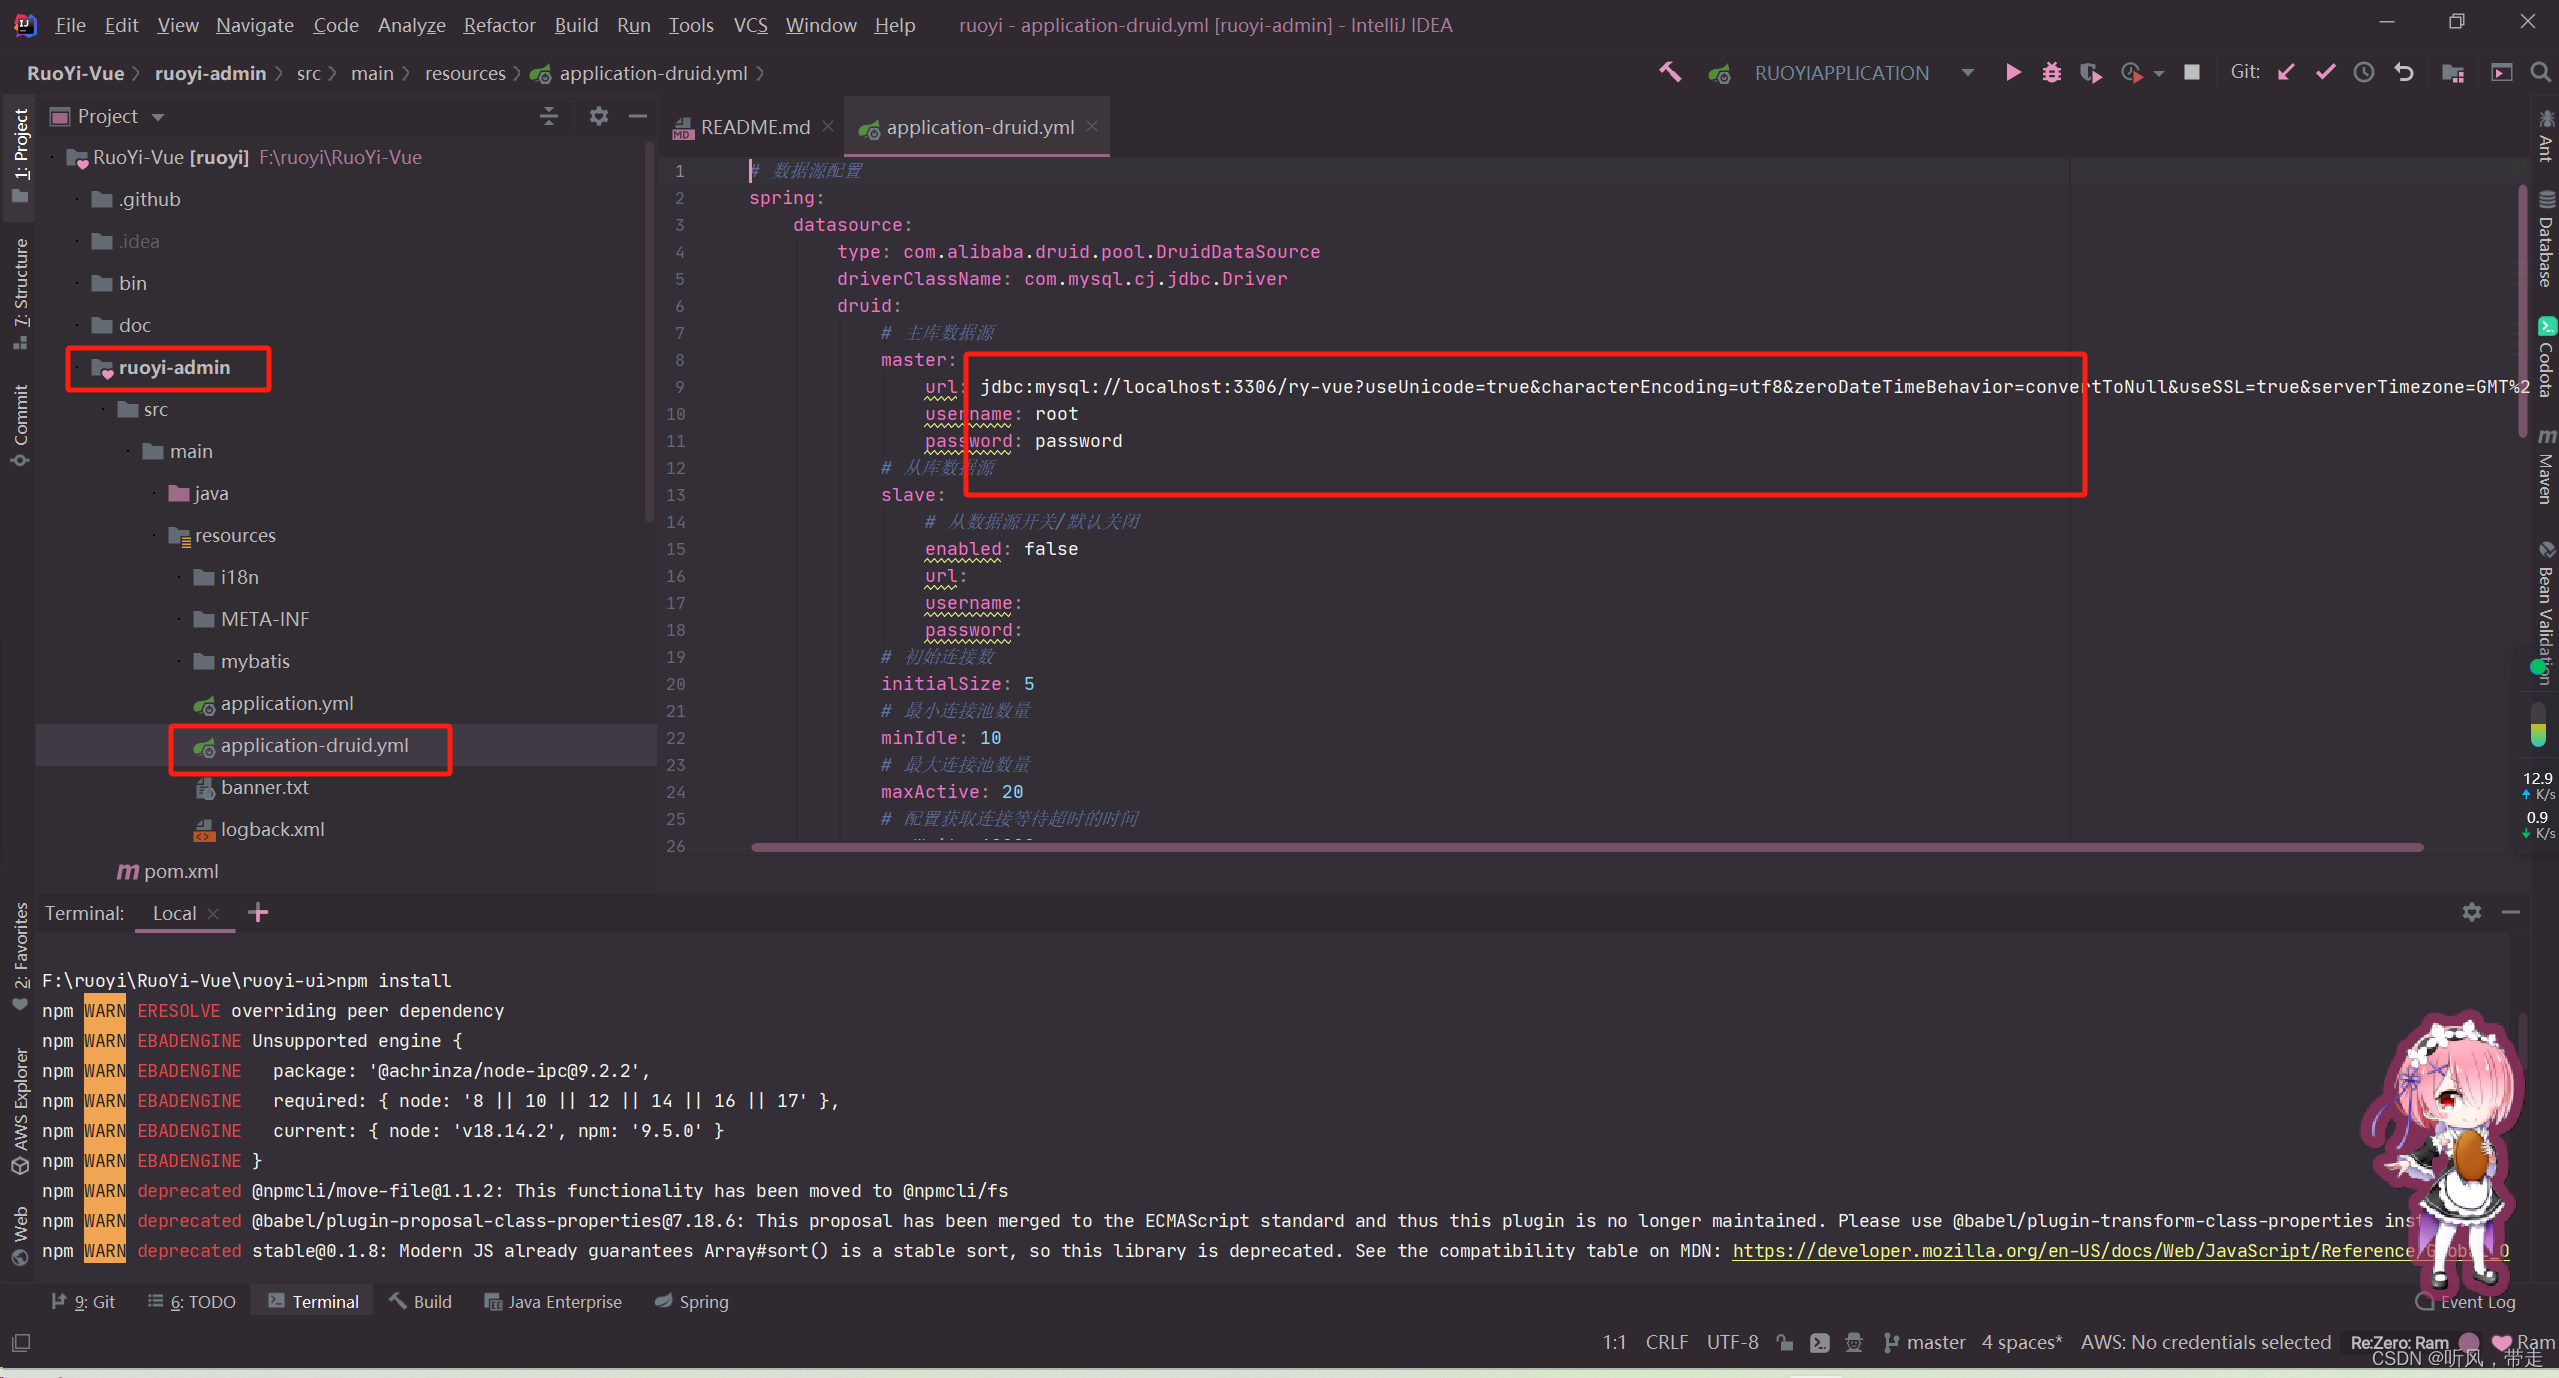Click the editor horizontal scrollbar
2559x1378 pixels.
click(1587, 847)
